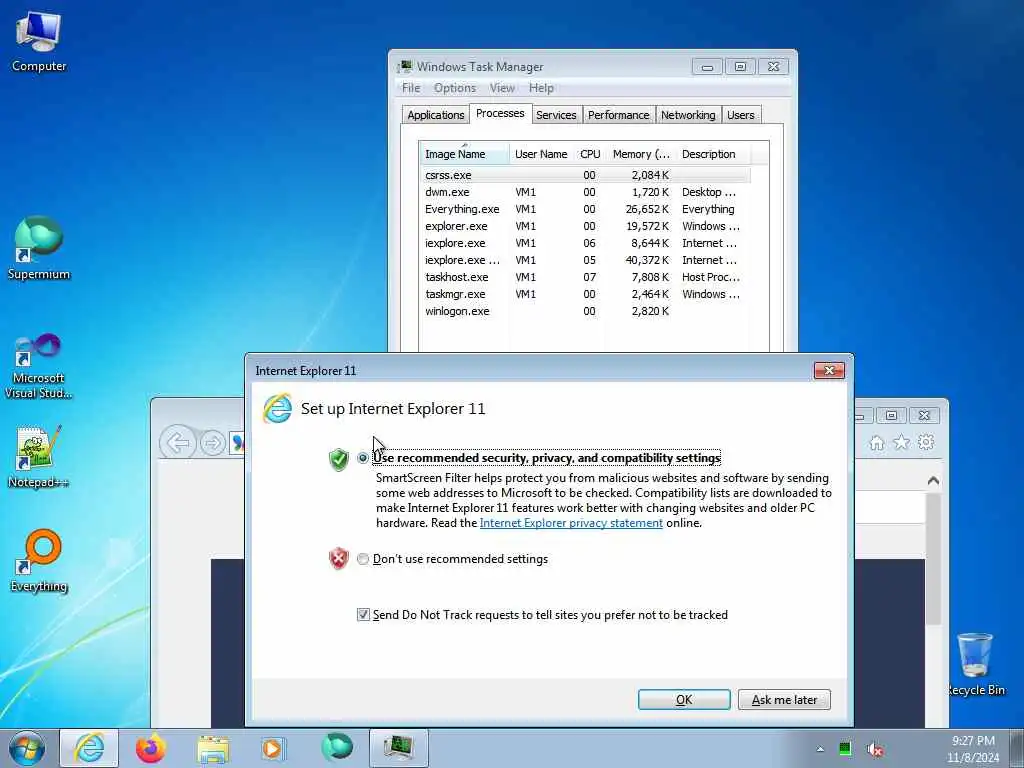
Task: Open Task Manager Options menu
Action: tap(455, 88)
